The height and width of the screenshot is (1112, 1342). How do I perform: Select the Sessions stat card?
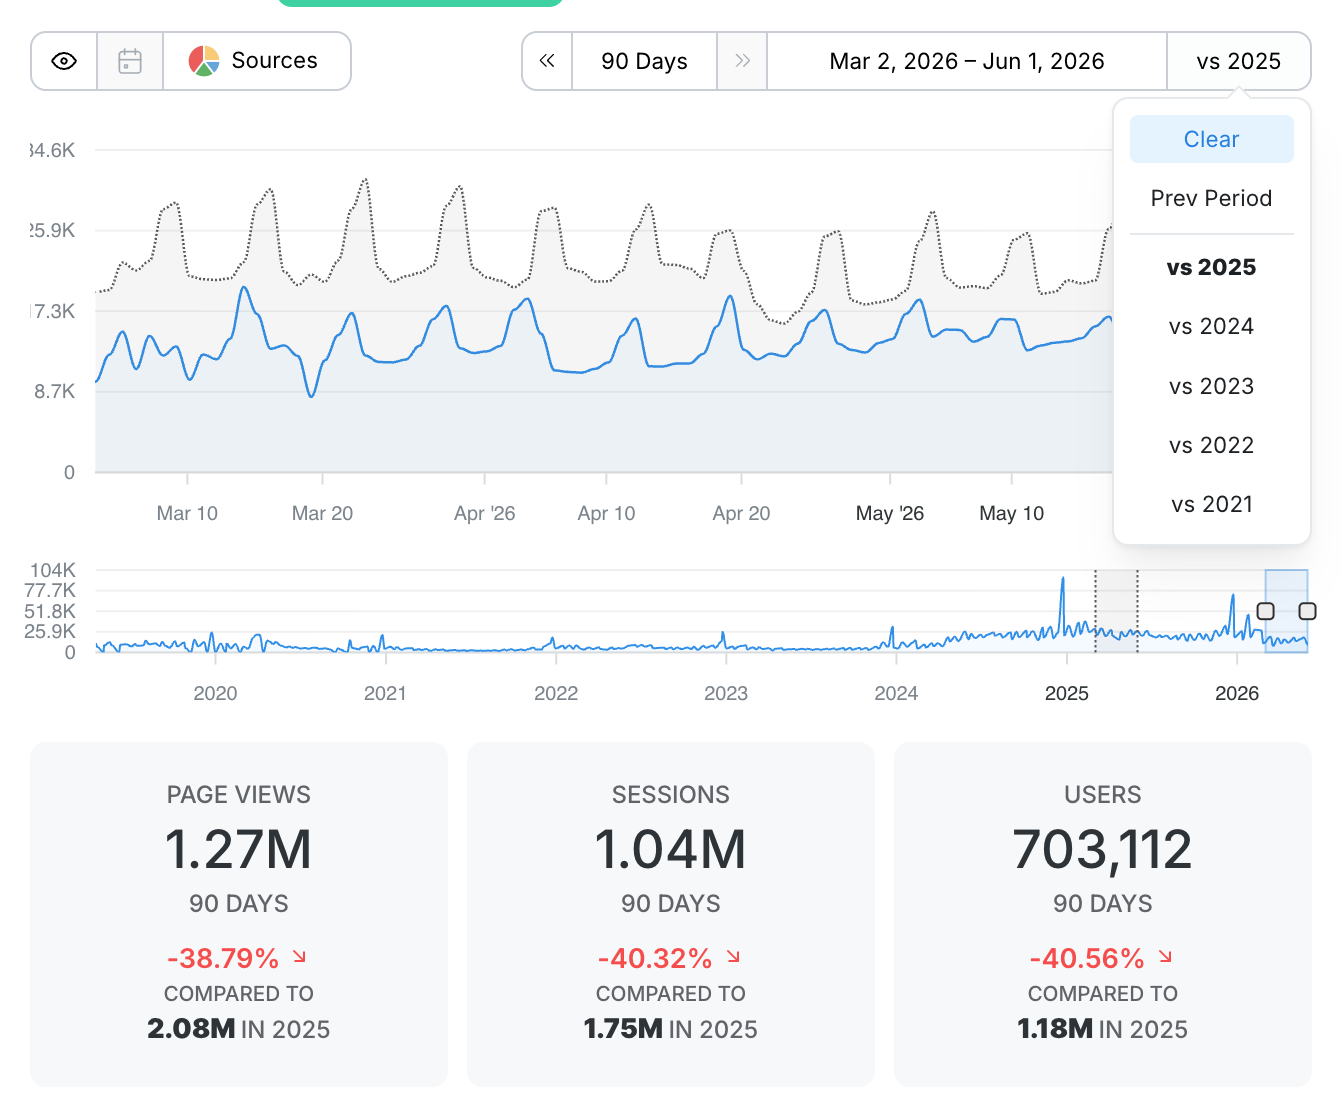671,914
